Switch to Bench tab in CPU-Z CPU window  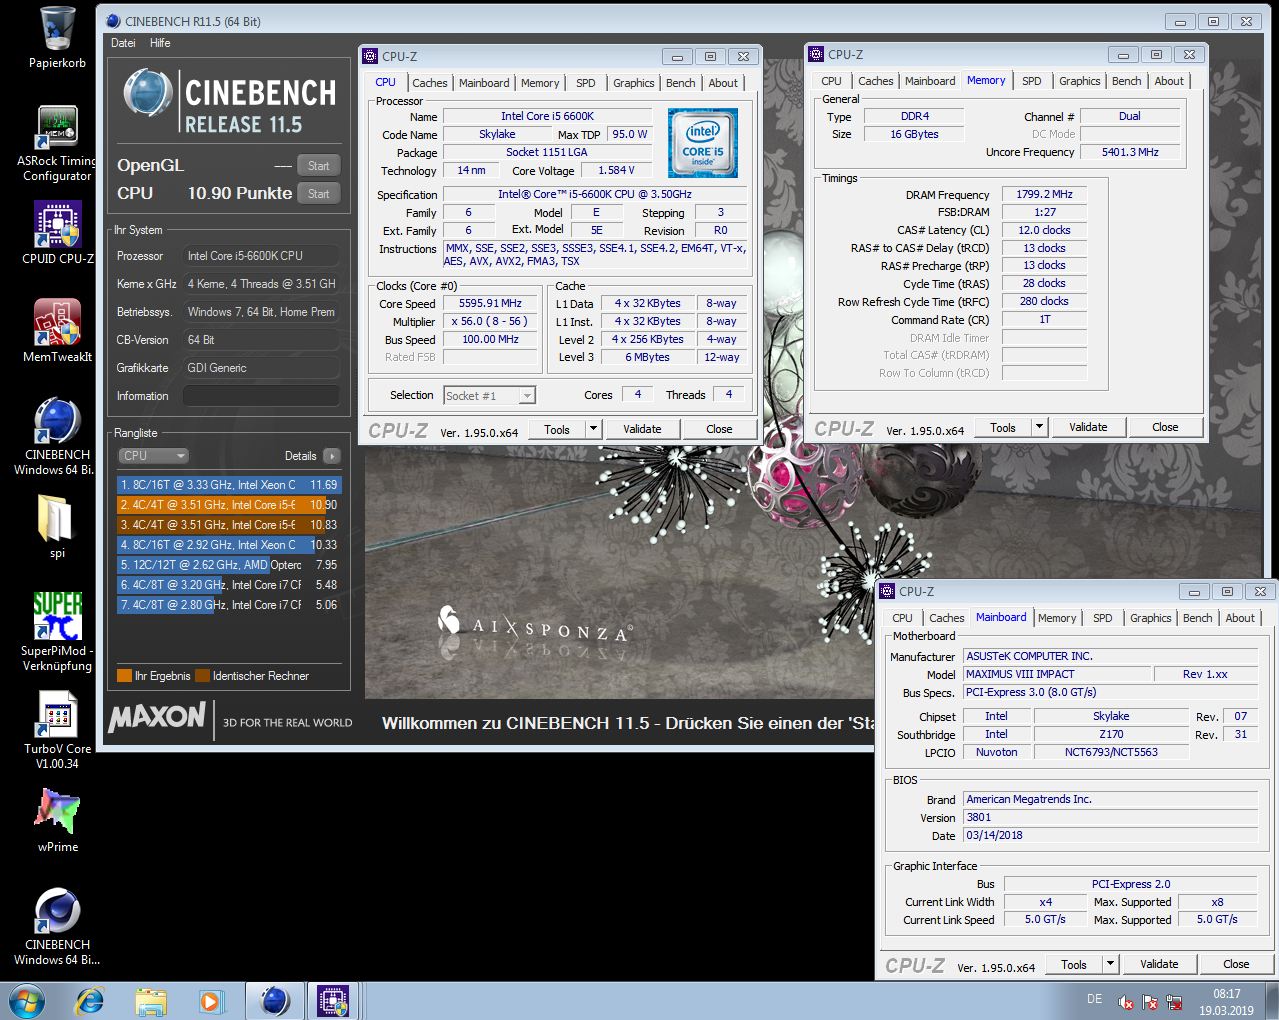coord(680,83)
